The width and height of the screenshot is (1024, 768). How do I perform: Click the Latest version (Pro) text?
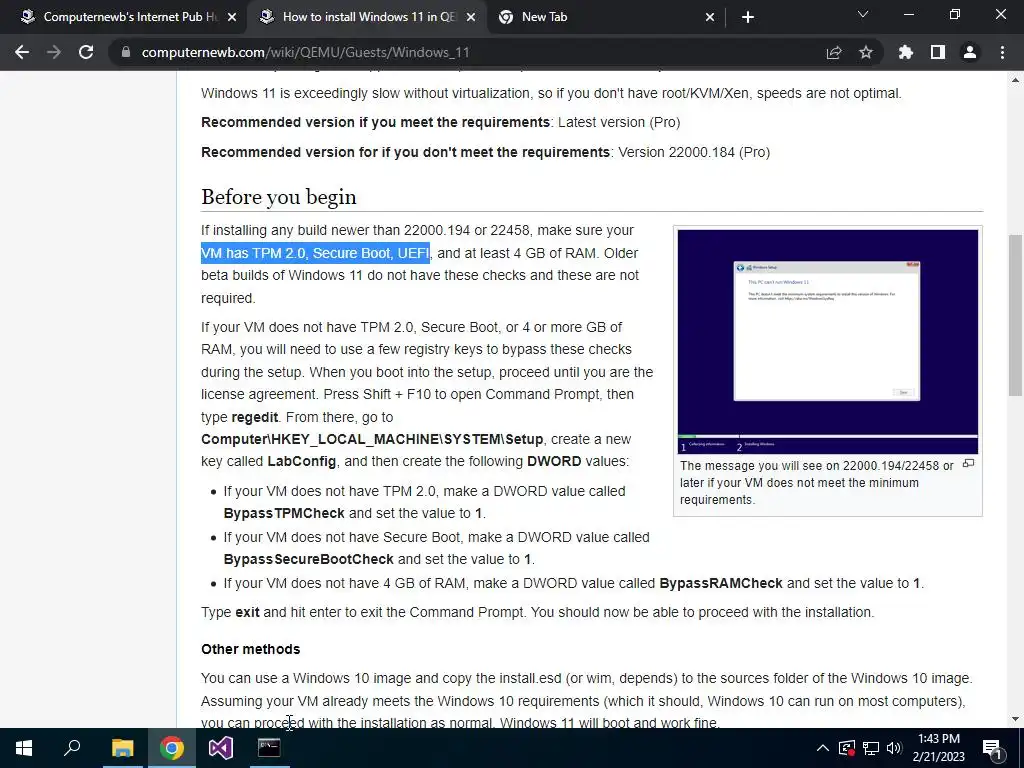[619, 122]
